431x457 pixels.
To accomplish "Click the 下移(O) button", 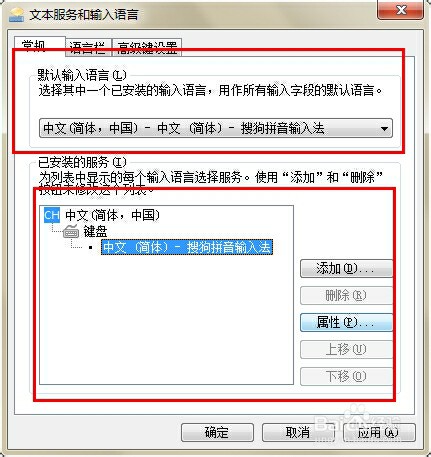I will [346, 377].
